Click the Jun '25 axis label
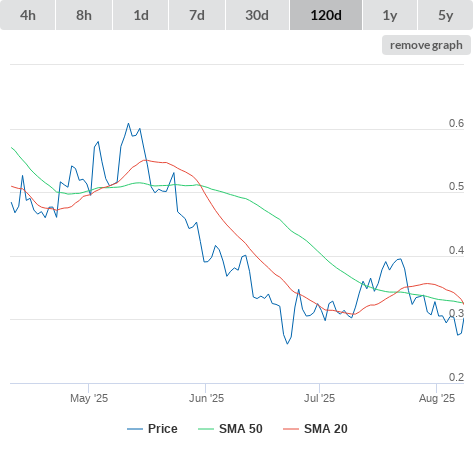The image size is (474, 455). click(x=206, y=398)
